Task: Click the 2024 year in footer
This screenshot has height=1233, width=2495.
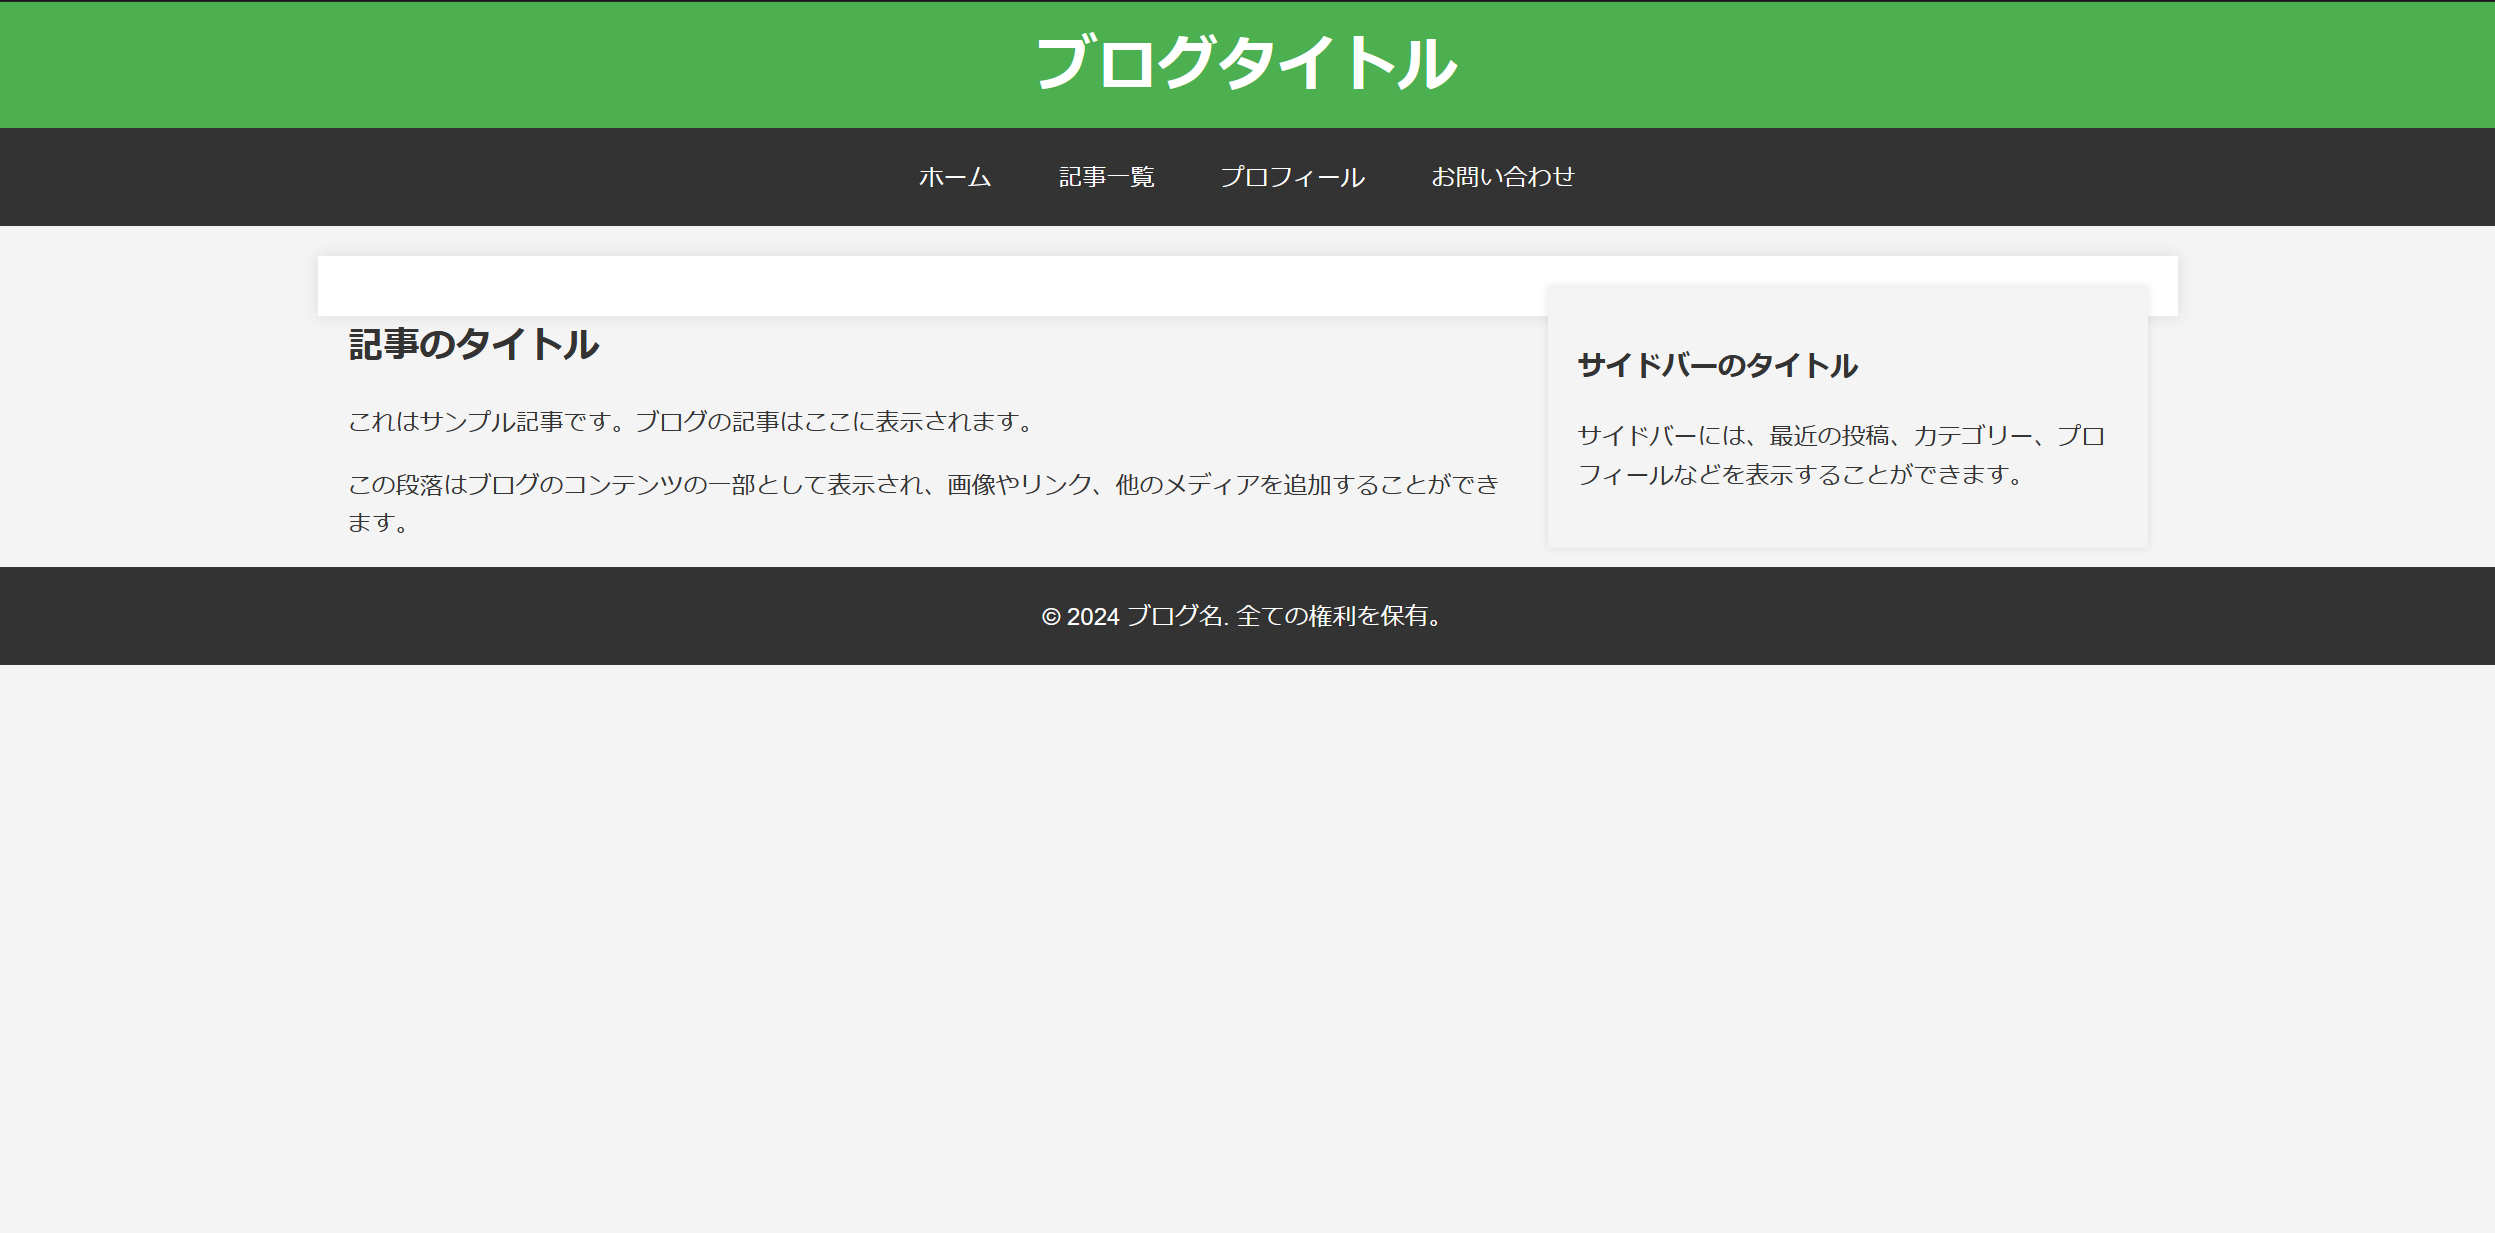Action: pyautogui.click(x=1093, y=617)
